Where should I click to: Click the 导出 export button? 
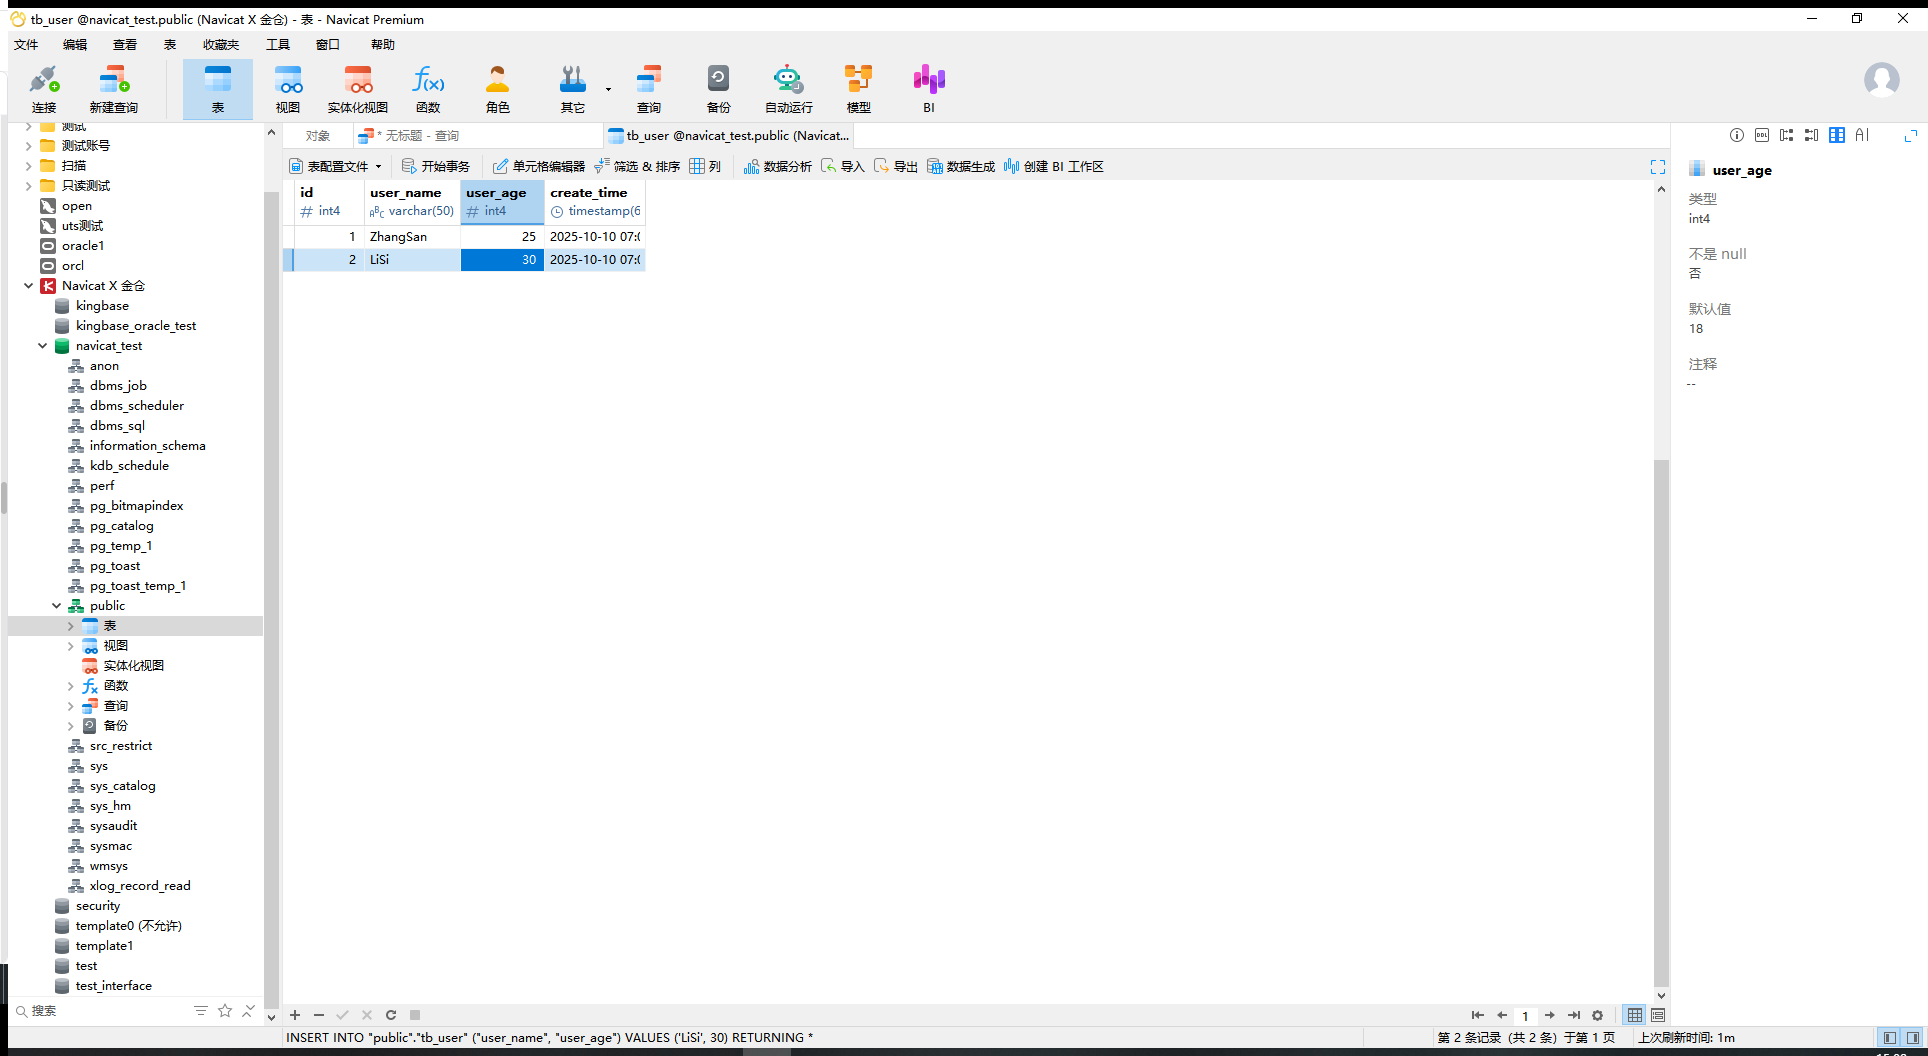point(896,167)
